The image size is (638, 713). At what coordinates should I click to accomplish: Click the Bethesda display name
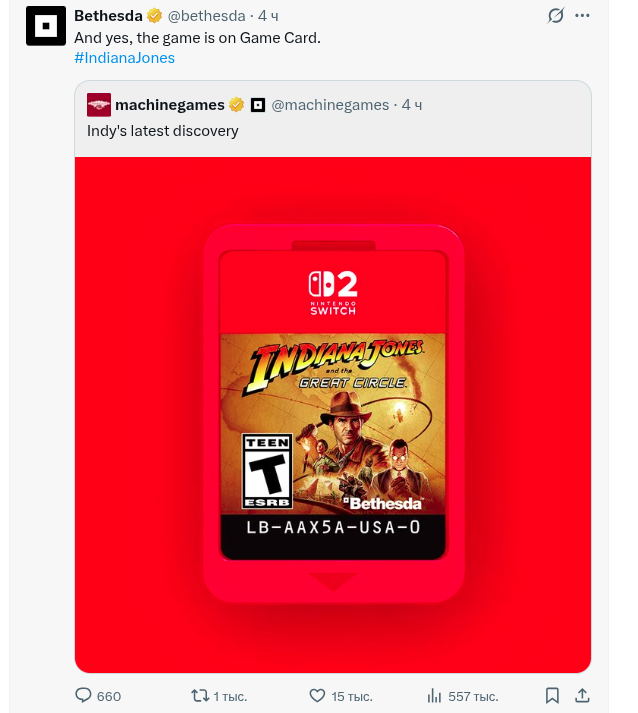[108, 16]
